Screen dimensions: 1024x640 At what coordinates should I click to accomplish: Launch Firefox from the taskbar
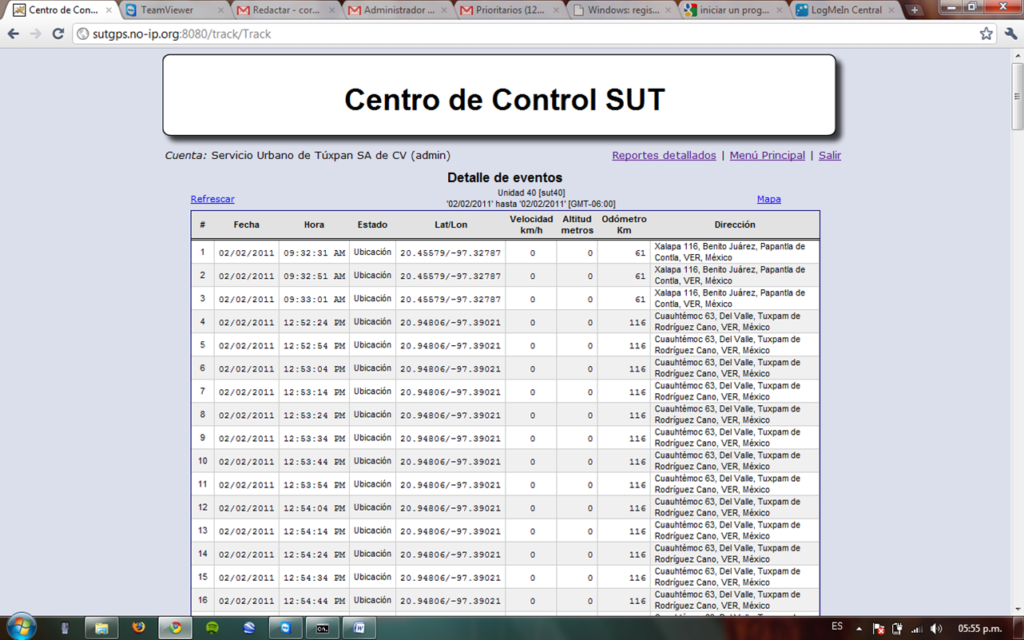[138, 628]
